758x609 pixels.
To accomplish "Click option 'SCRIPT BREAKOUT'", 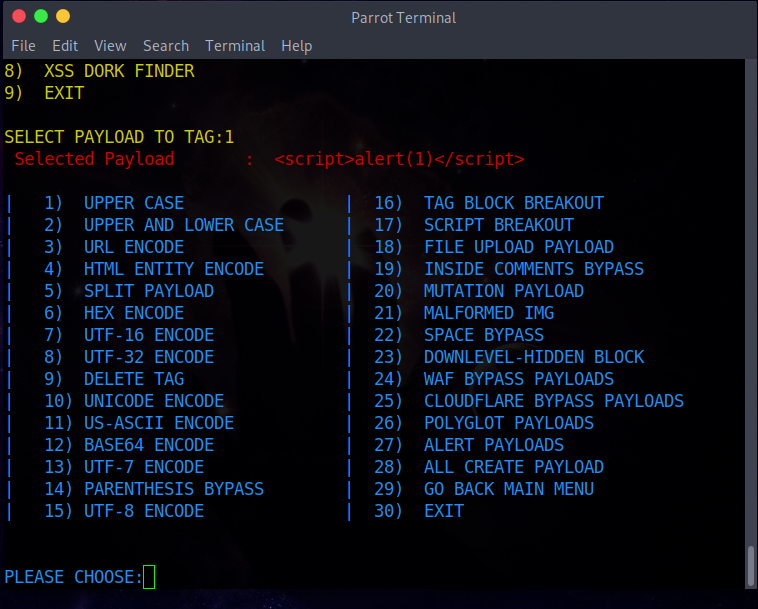I will pos(499,225).
